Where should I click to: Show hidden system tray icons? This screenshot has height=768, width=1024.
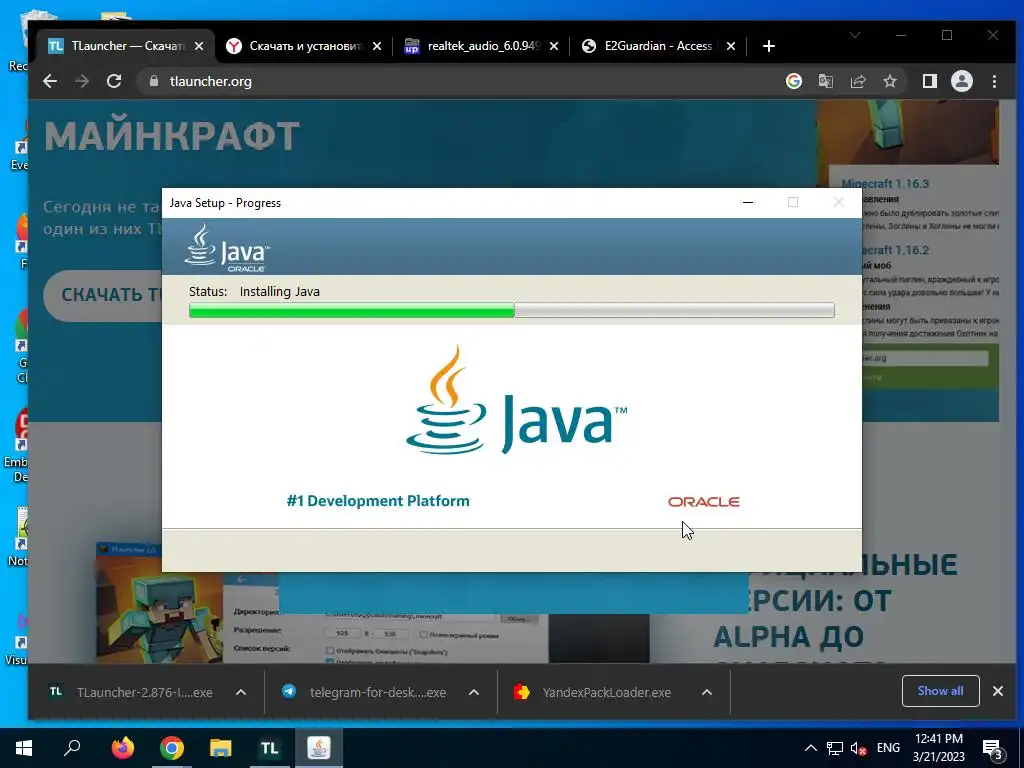pos(810,748)
